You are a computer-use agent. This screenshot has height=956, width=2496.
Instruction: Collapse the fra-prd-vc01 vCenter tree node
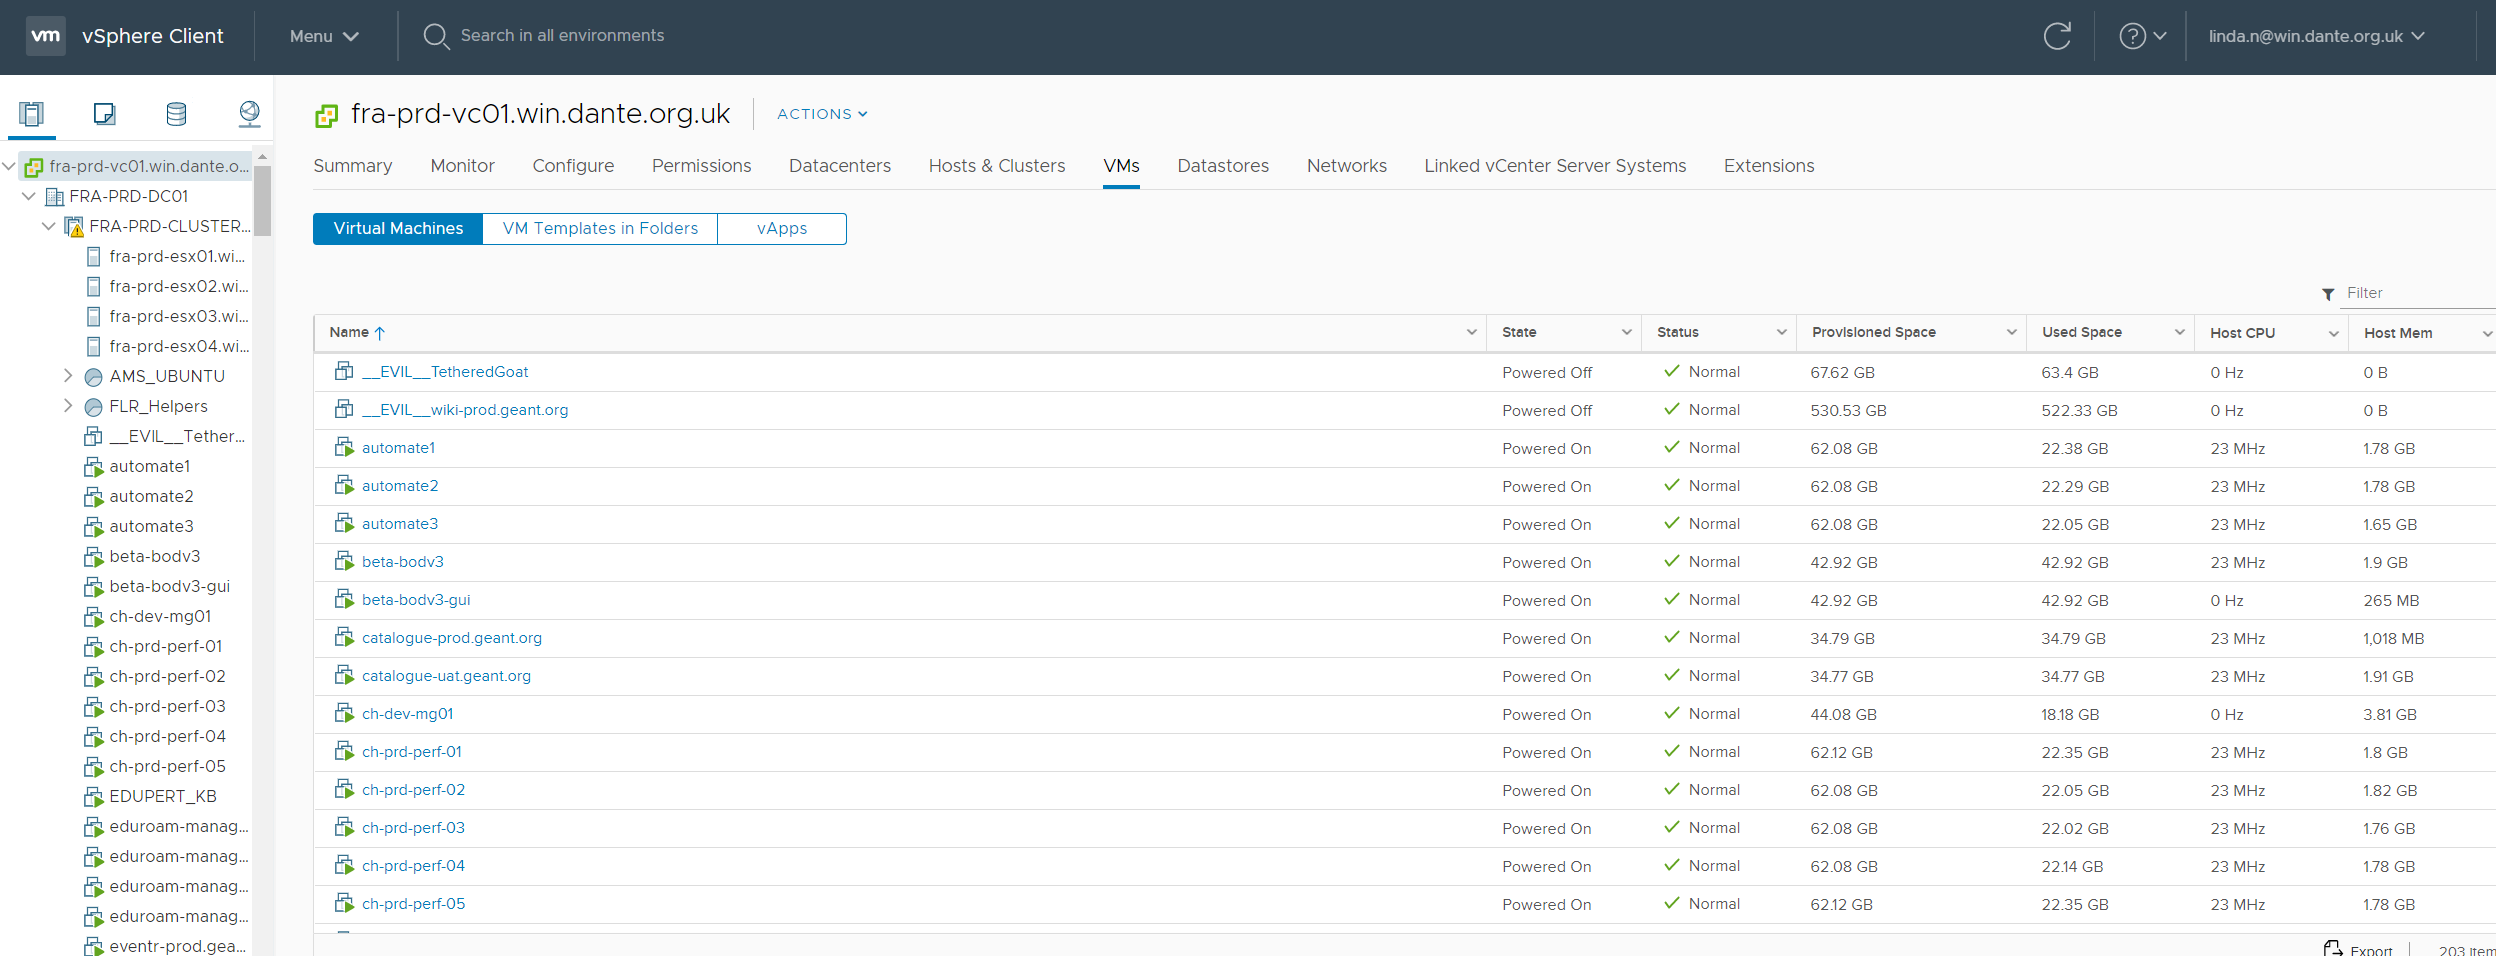[9, 166]
